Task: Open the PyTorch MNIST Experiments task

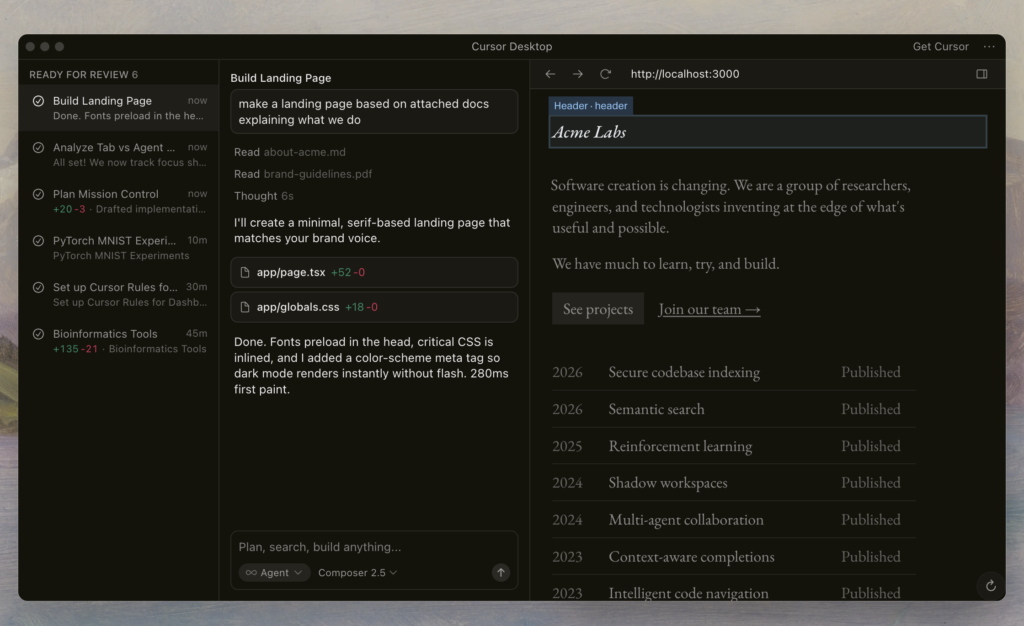Action: (x=118, y=247)
